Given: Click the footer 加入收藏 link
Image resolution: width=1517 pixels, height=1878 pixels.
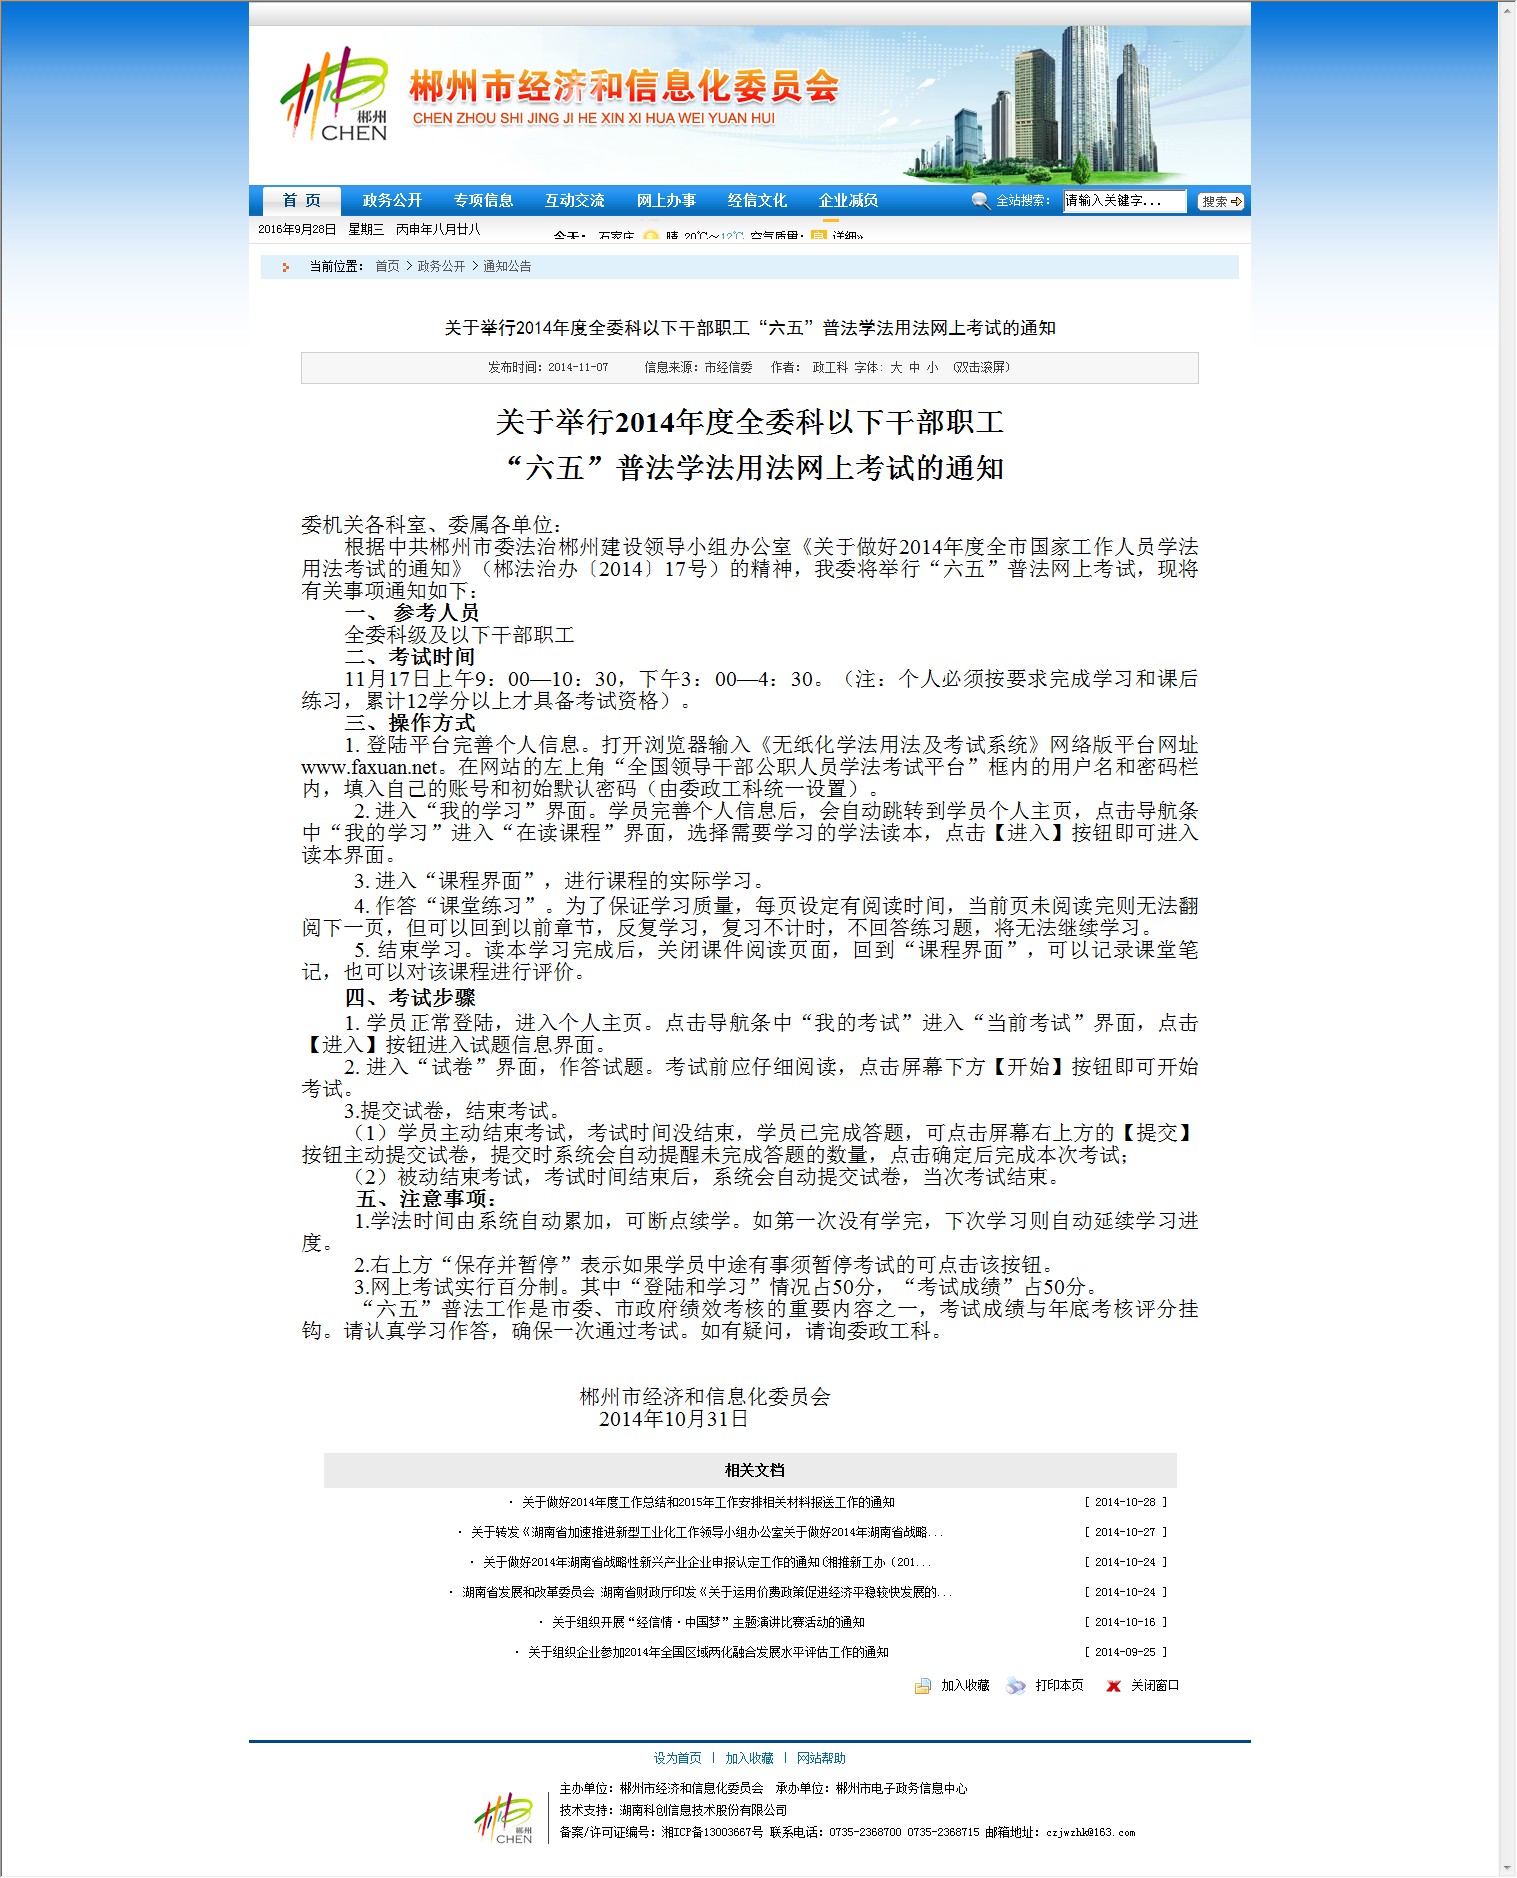Looking at the screenshot, I should point(749,1759).
